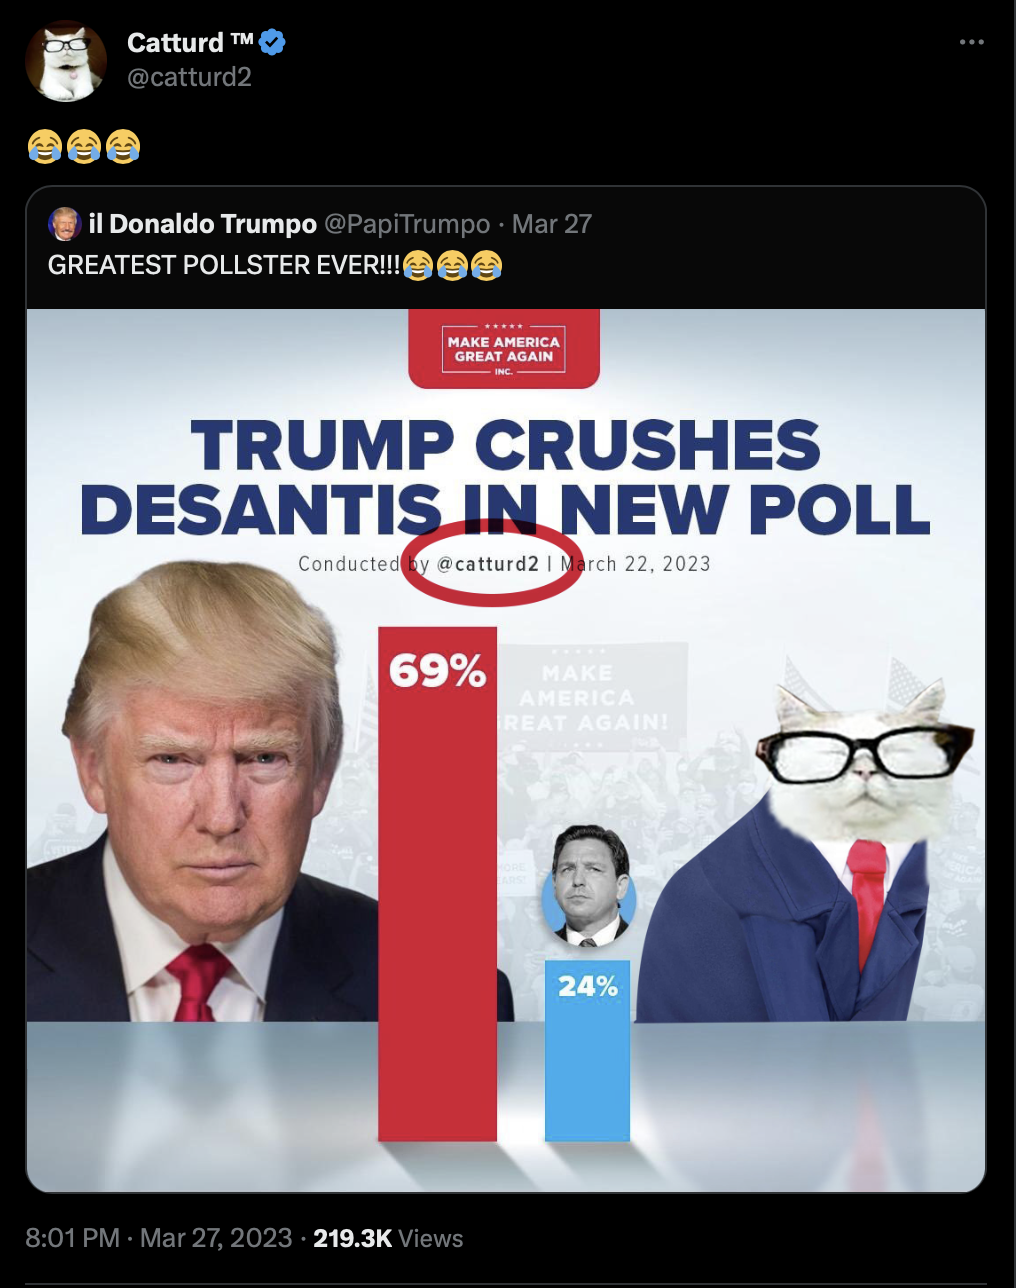The image size is (1016, 1288).
Task: Open il Donaldo Trumpo small avatar
Action: tap(65, 224)
